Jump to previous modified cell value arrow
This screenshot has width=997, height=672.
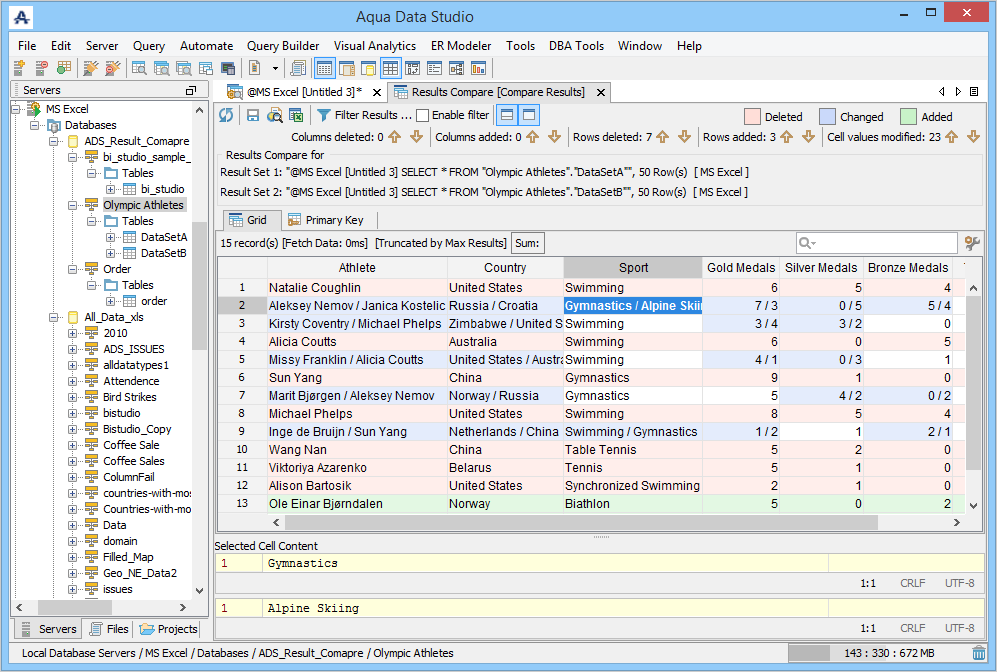tap(953, 137)
